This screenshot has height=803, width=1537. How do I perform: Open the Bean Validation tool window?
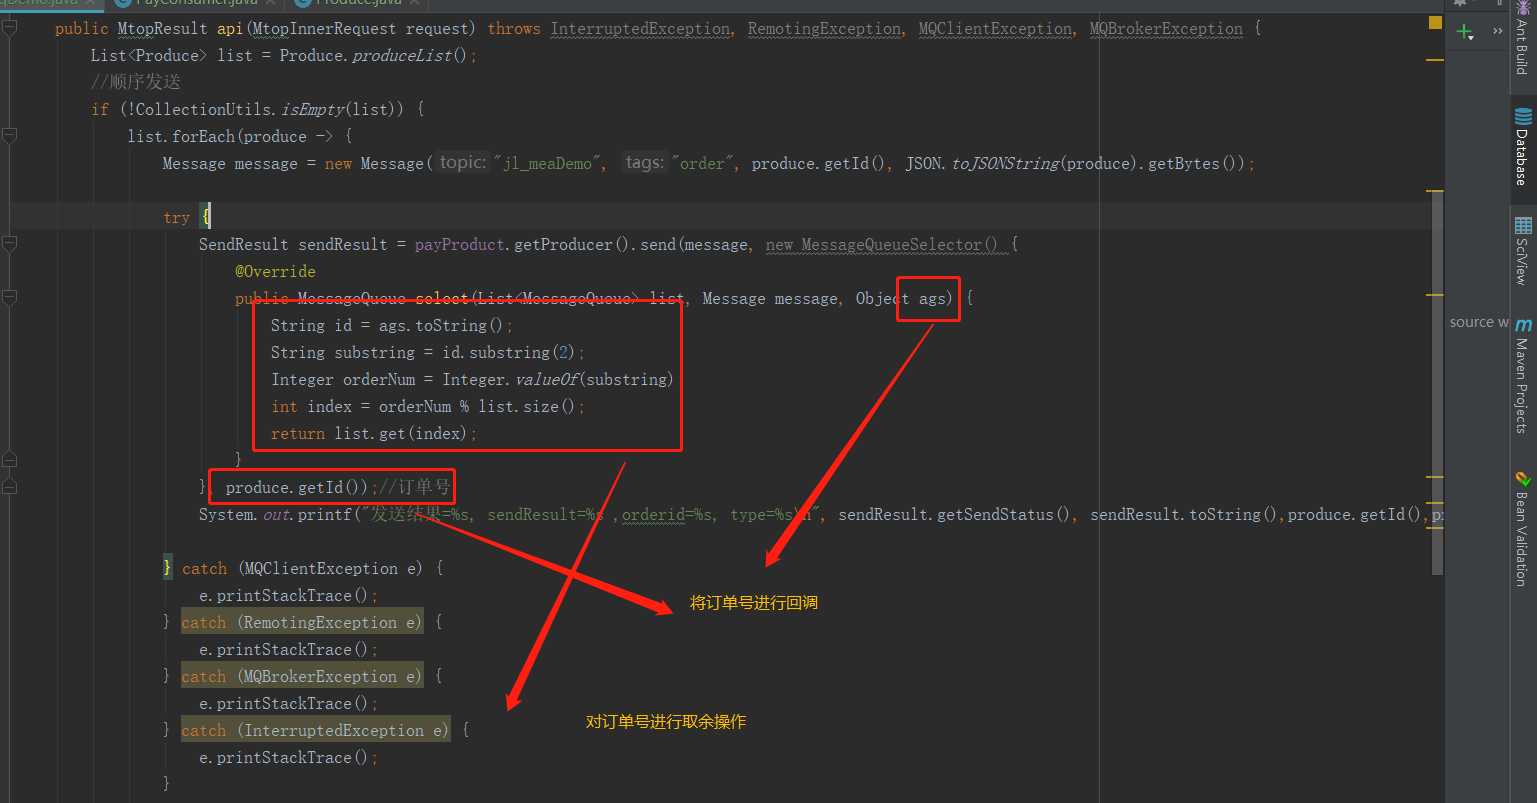click(x=1522, y=528)
